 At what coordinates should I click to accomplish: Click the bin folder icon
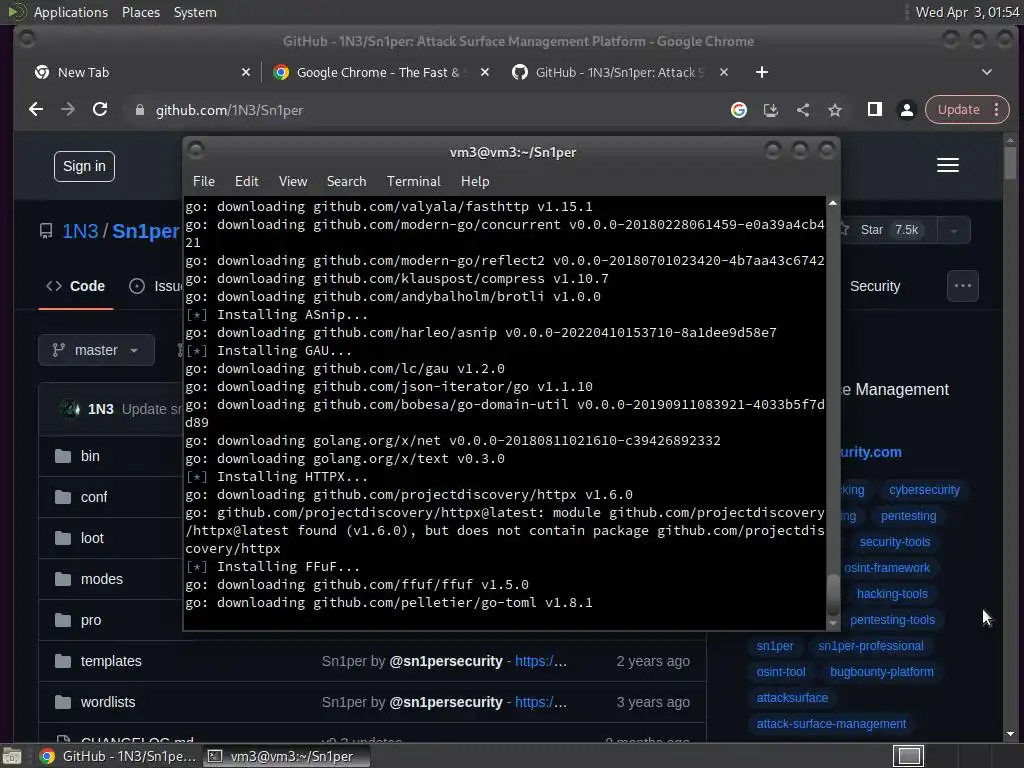point(63,456)
